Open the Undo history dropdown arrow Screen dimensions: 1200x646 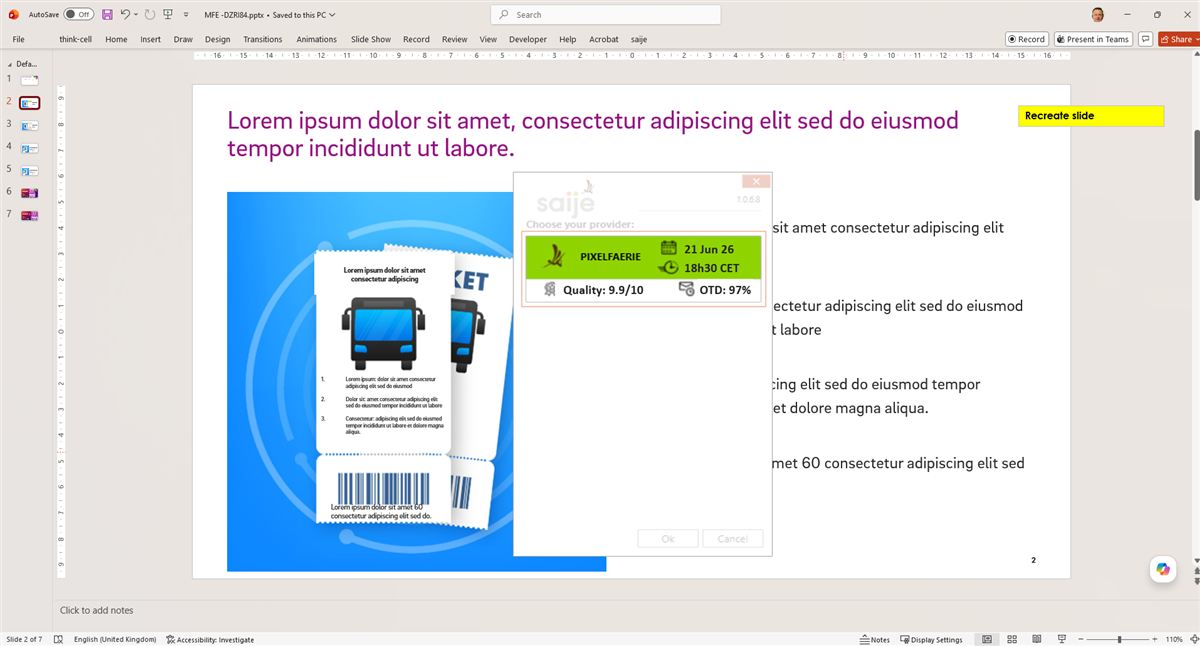(136, 15)
